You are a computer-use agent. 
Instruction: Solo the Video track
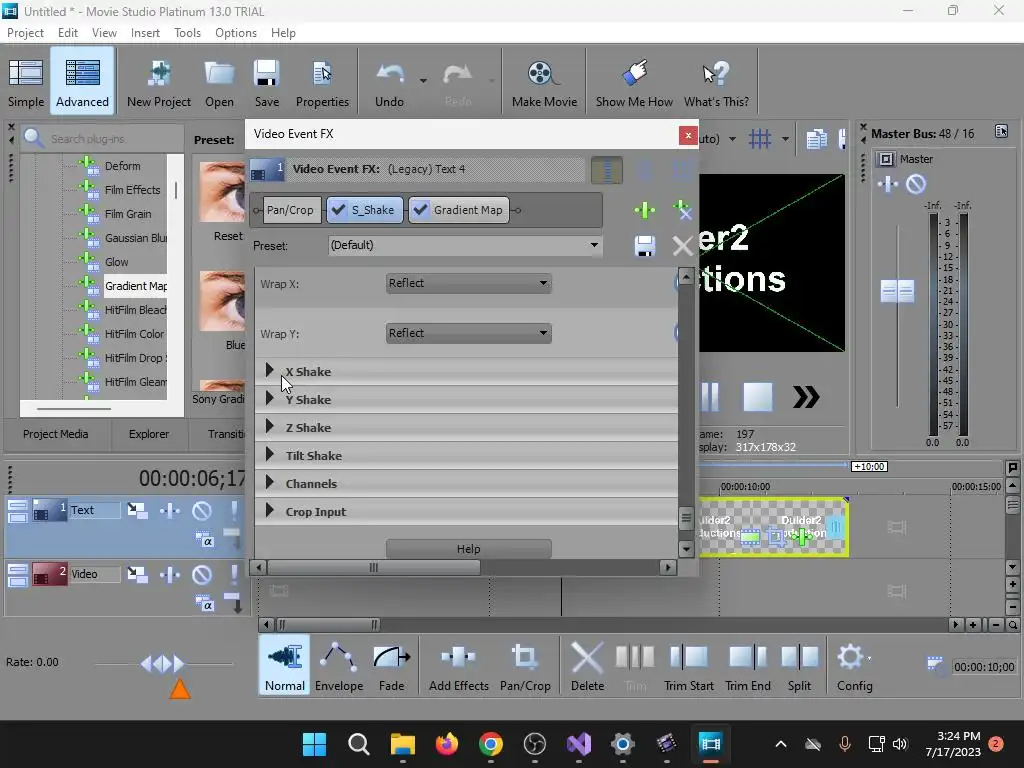pos(233,574)
